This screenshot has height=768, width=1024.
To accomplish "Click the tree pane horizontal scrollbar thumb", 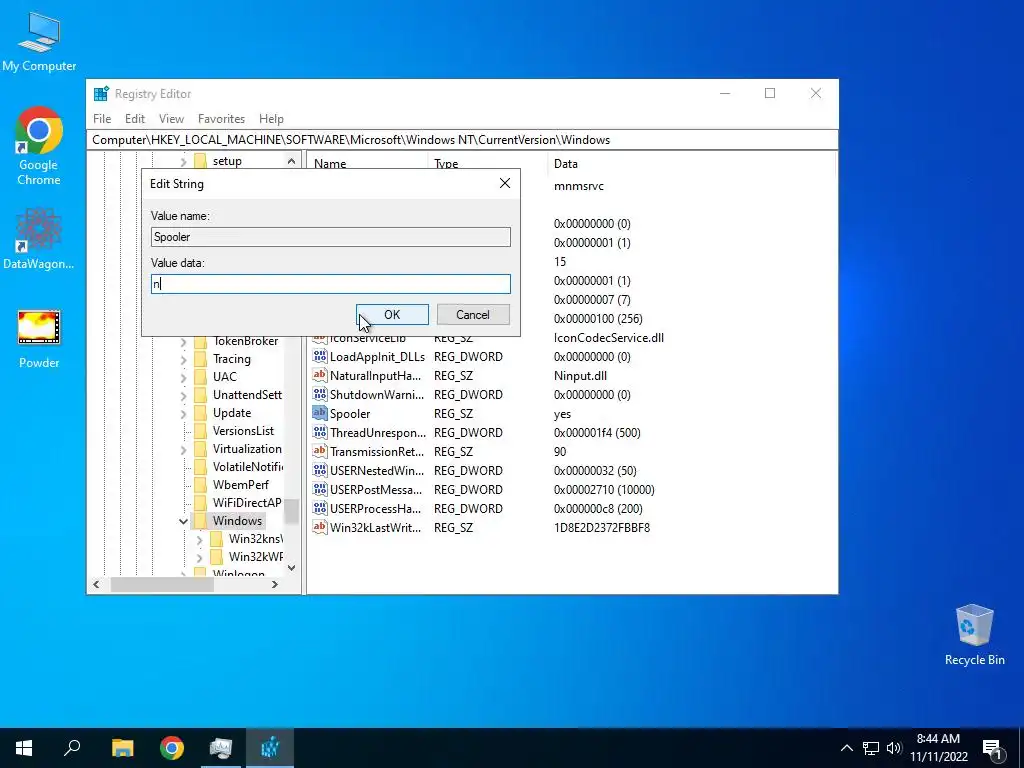I will (162, 584).
